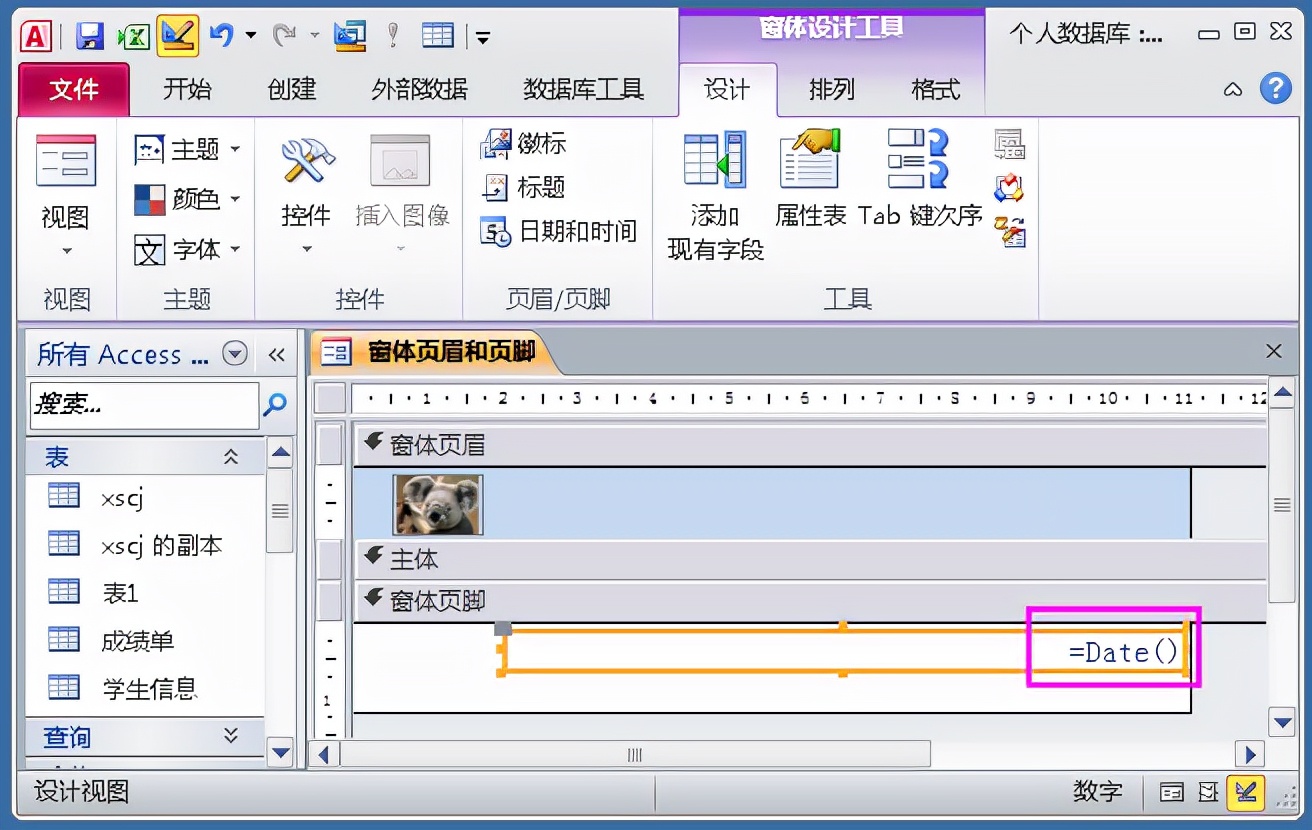
Task: Switch view mode using status bar form view icon
Action: click(1171, 791)
